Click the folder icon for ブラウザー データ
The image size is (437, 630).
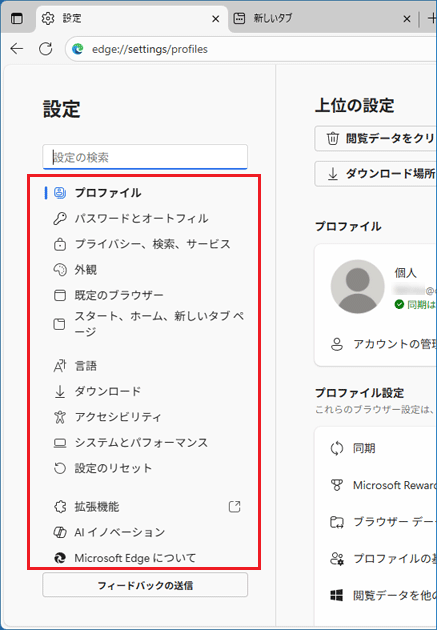click(x=337, y=522)
